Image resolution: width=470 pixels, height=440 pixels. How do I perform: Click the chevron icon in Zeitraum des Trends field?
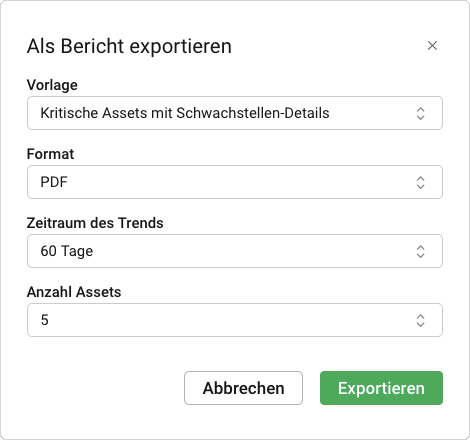(420, 251)
